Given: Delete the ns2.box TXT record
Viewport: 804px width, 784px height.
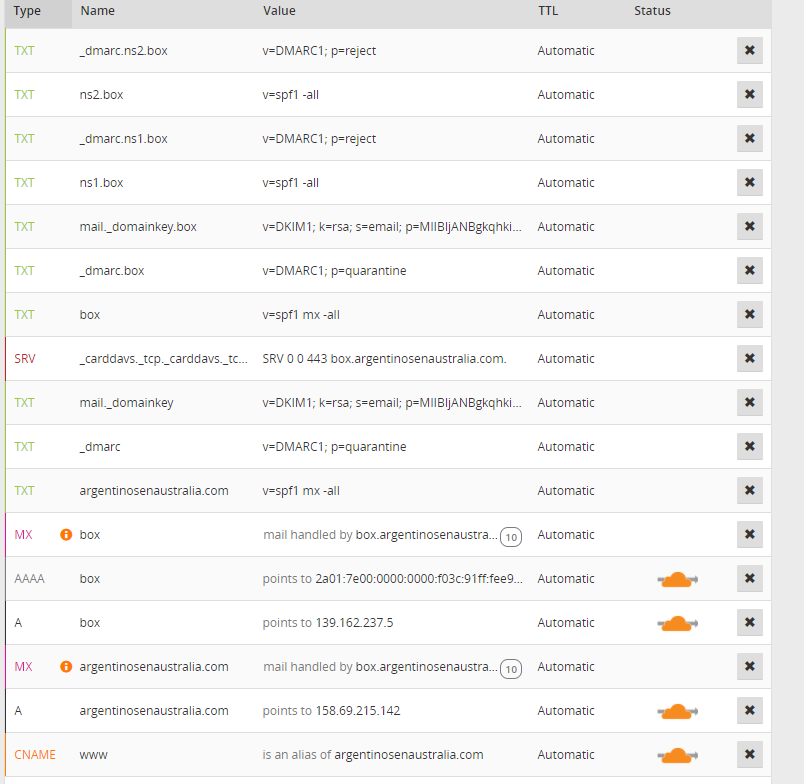Looking at the screenshot, I should (750, 94).
